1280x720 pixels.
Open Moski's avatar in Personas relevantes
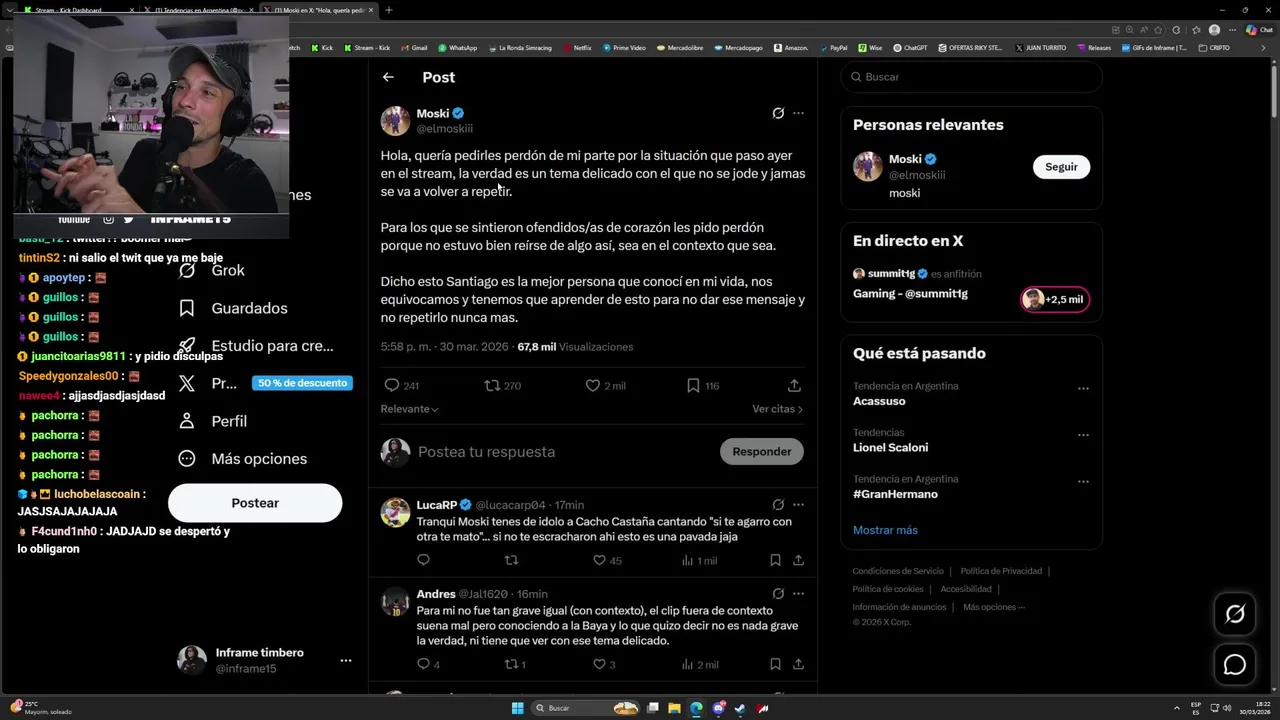[867, 167]
